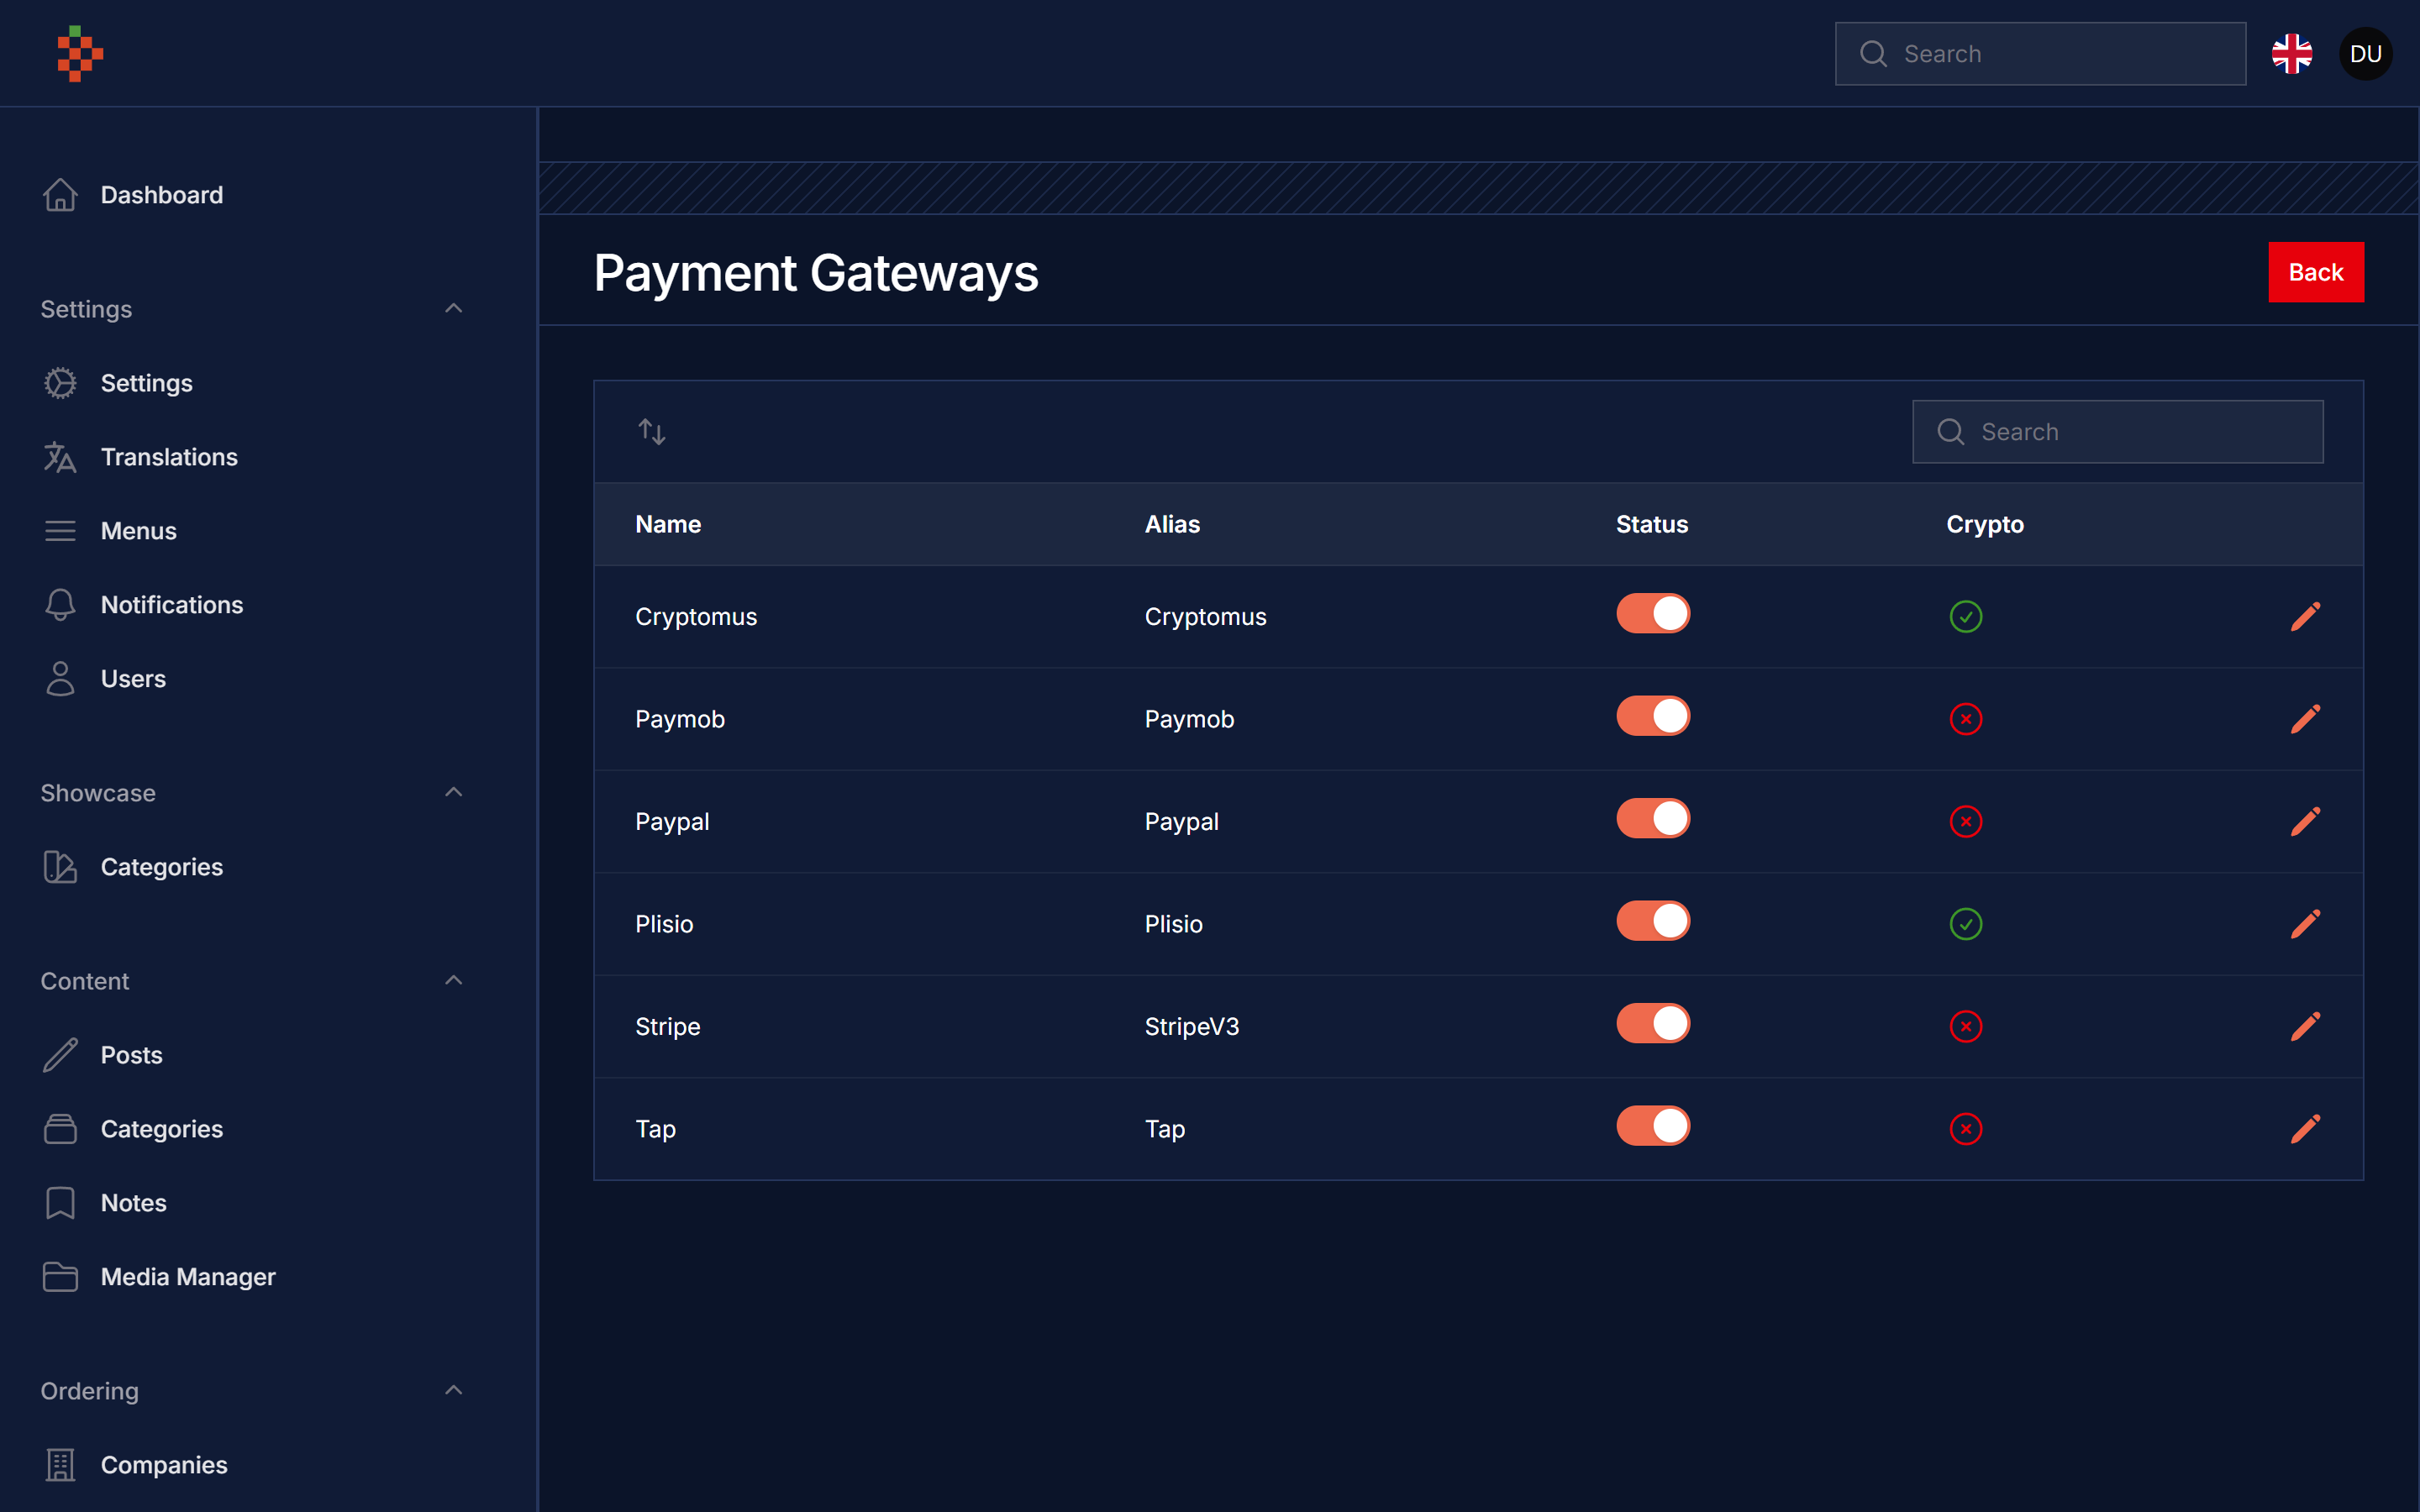Click the Dashboard home icon

(x=60, y=195)
